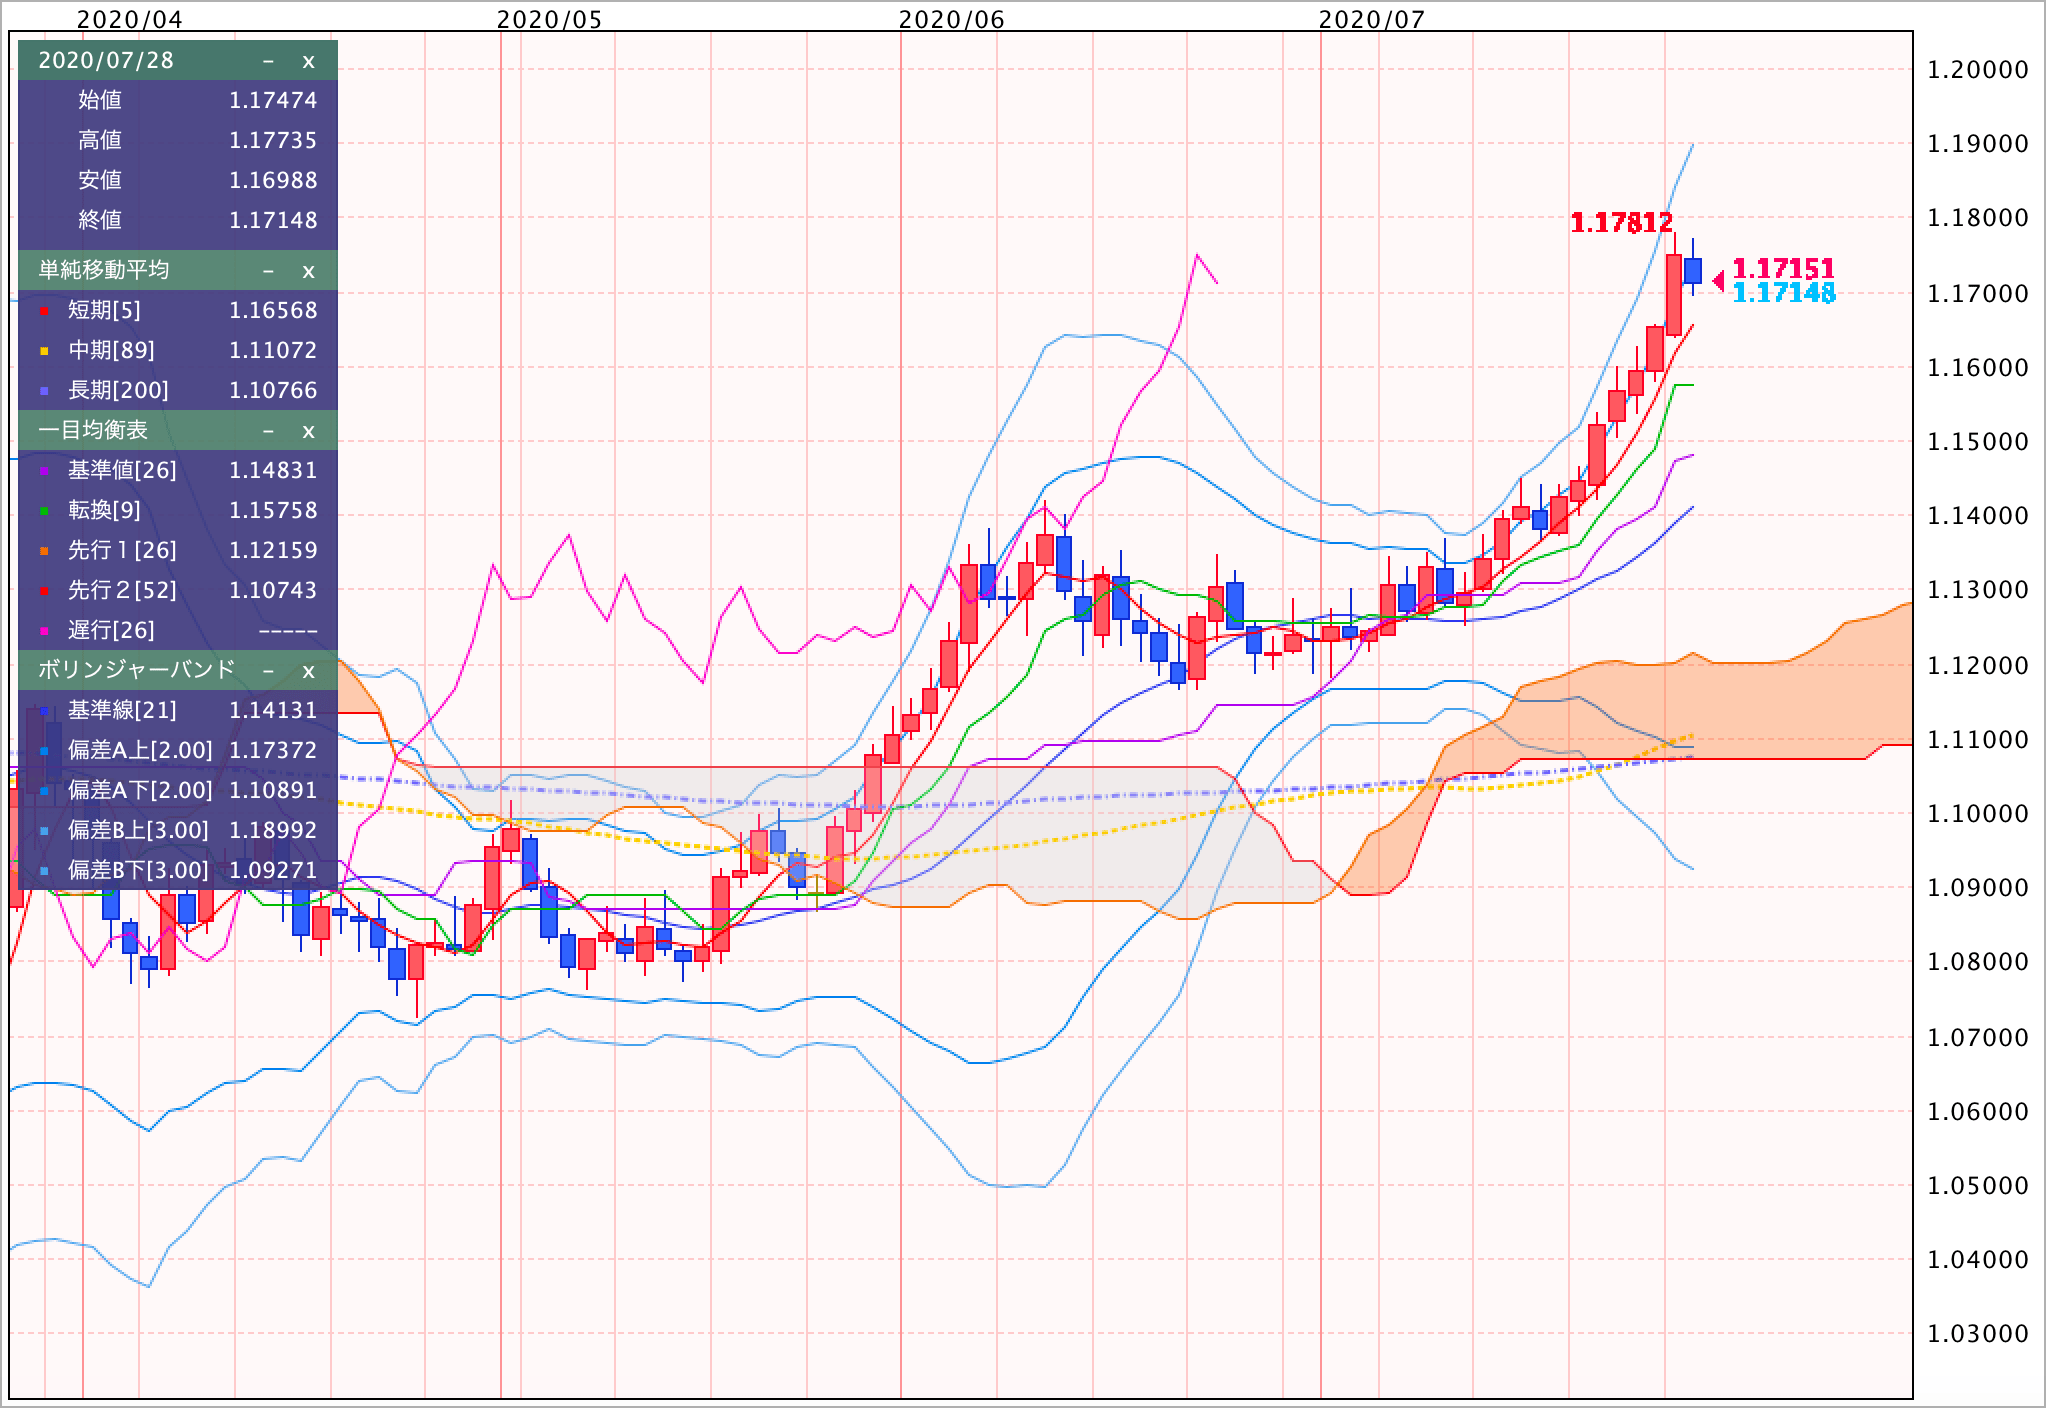Click the 2020/05 date axis label
2046x1408 pixels.
[550, 19]
